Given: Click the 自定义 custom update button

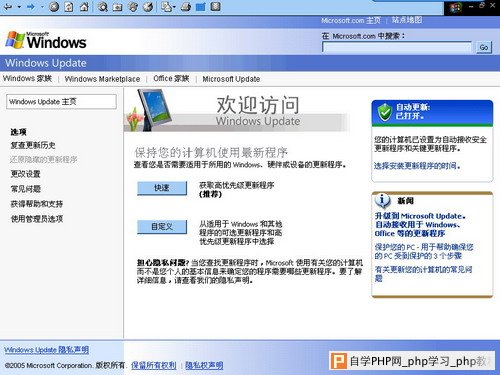Looking at the screenshot, I should click(162, 227).
